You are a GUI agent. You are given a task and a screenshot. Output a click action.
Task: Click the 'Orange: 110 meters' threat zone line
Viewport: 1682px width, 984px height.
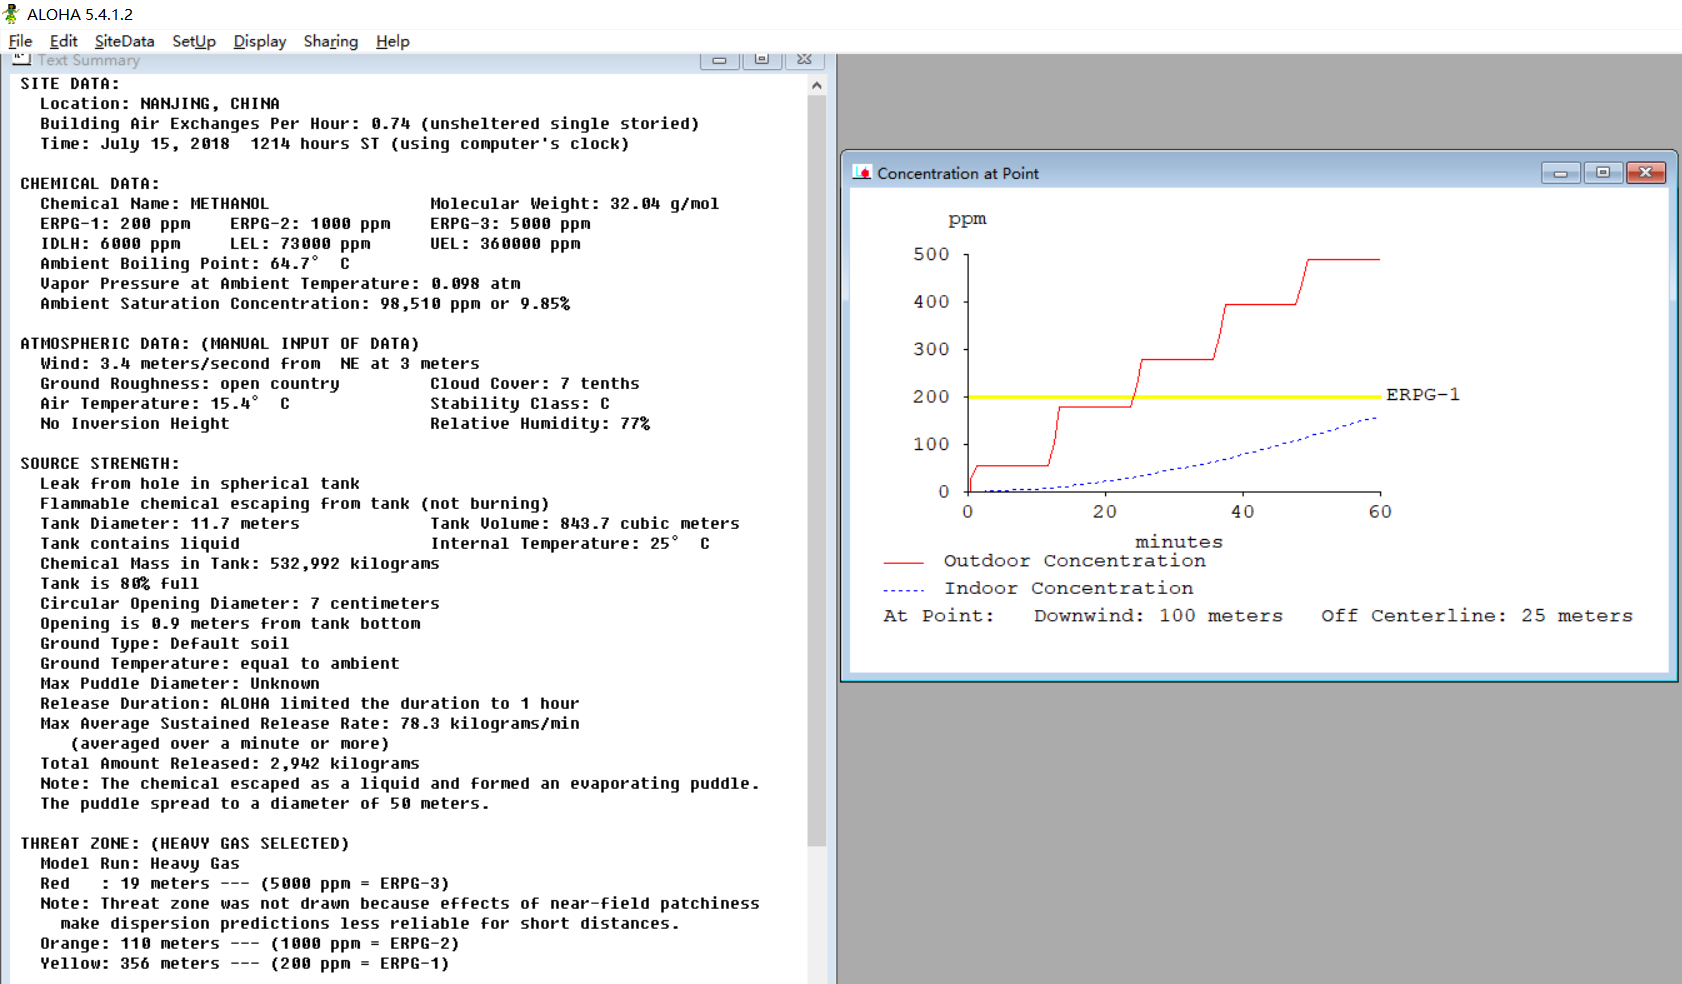(250, 944)
